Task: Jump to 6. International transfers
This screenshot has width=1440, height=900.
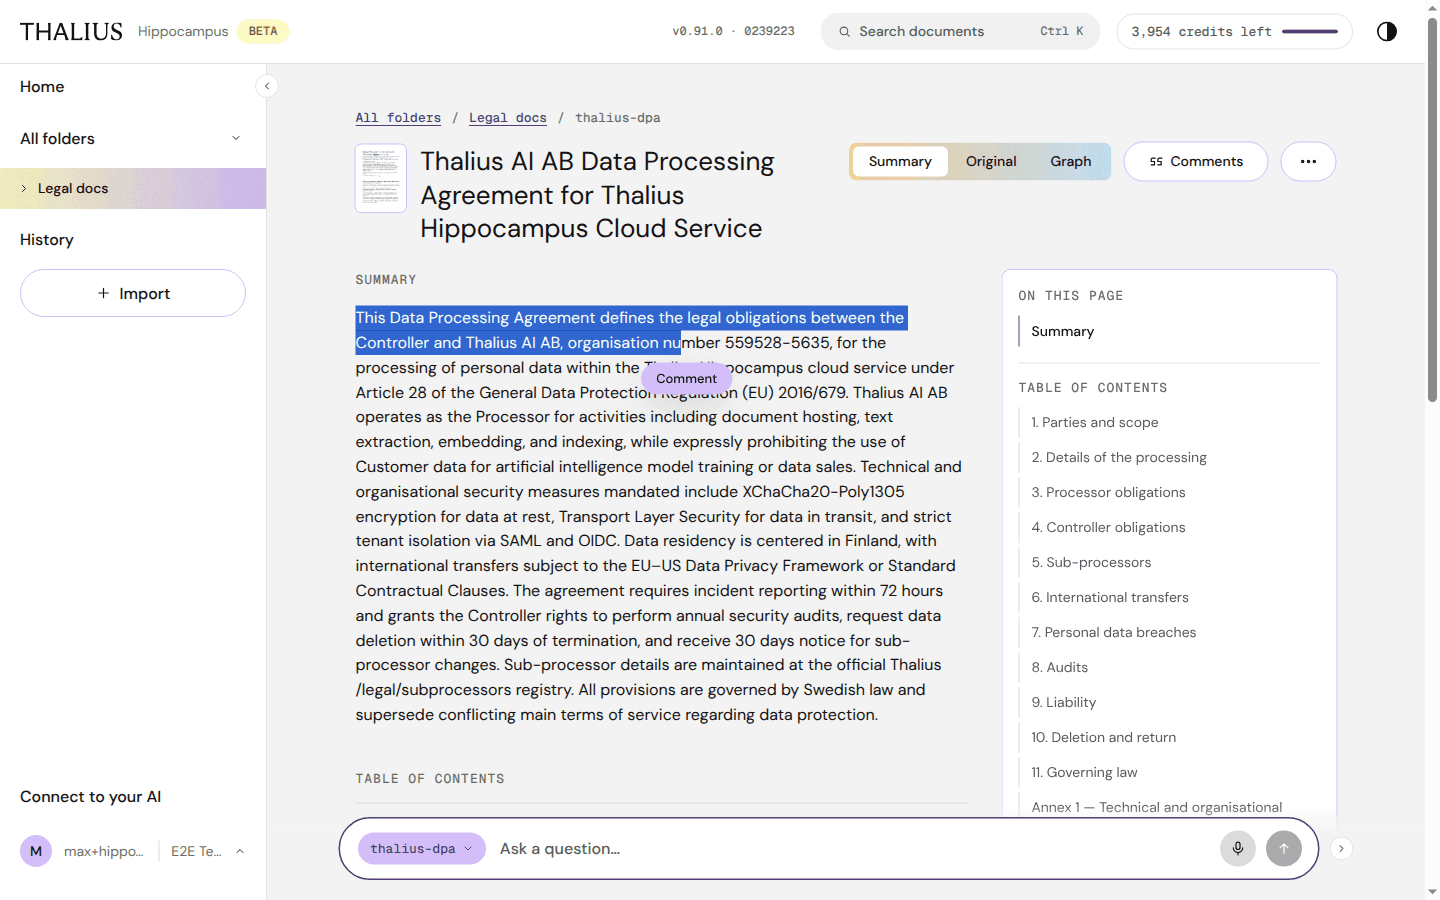Action: pyautogui.click(x=1110, y=598)
